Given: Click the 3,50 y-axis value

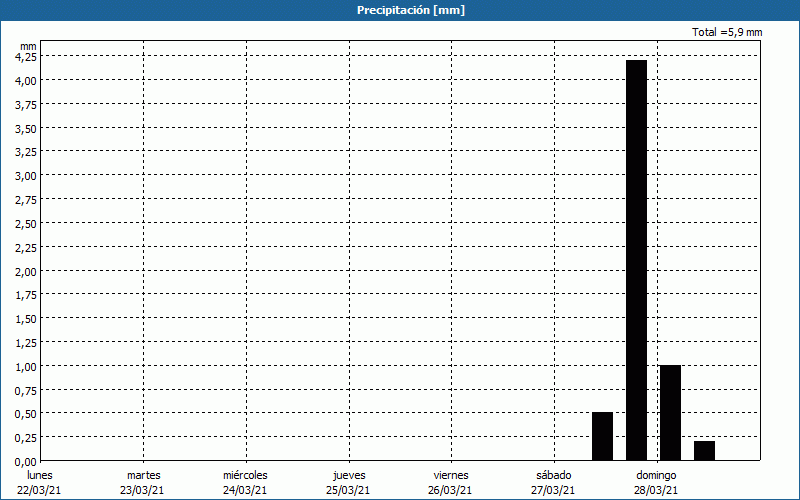Looking at the screenshot, I should click(26, 129).
